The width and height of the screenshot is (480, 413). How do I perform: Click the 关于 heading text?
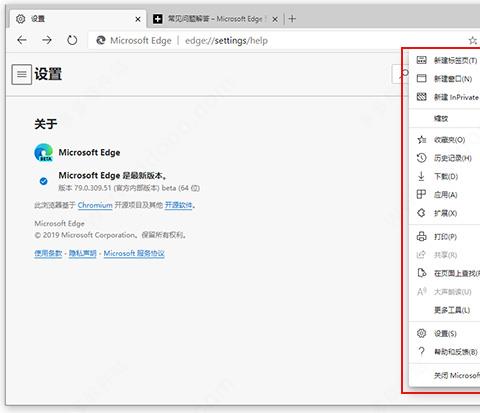click(x=46, y=124)
